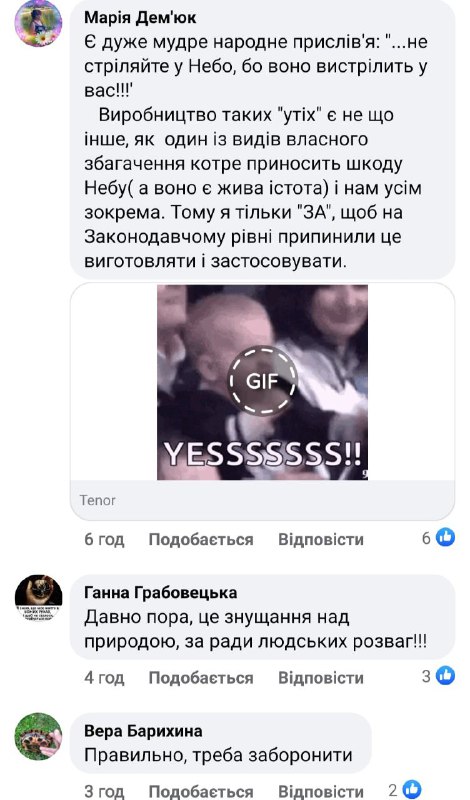Reply to Ганна Грабовецька via Відповісти
This screenshot has width=470, height=800.
point(320,678)
